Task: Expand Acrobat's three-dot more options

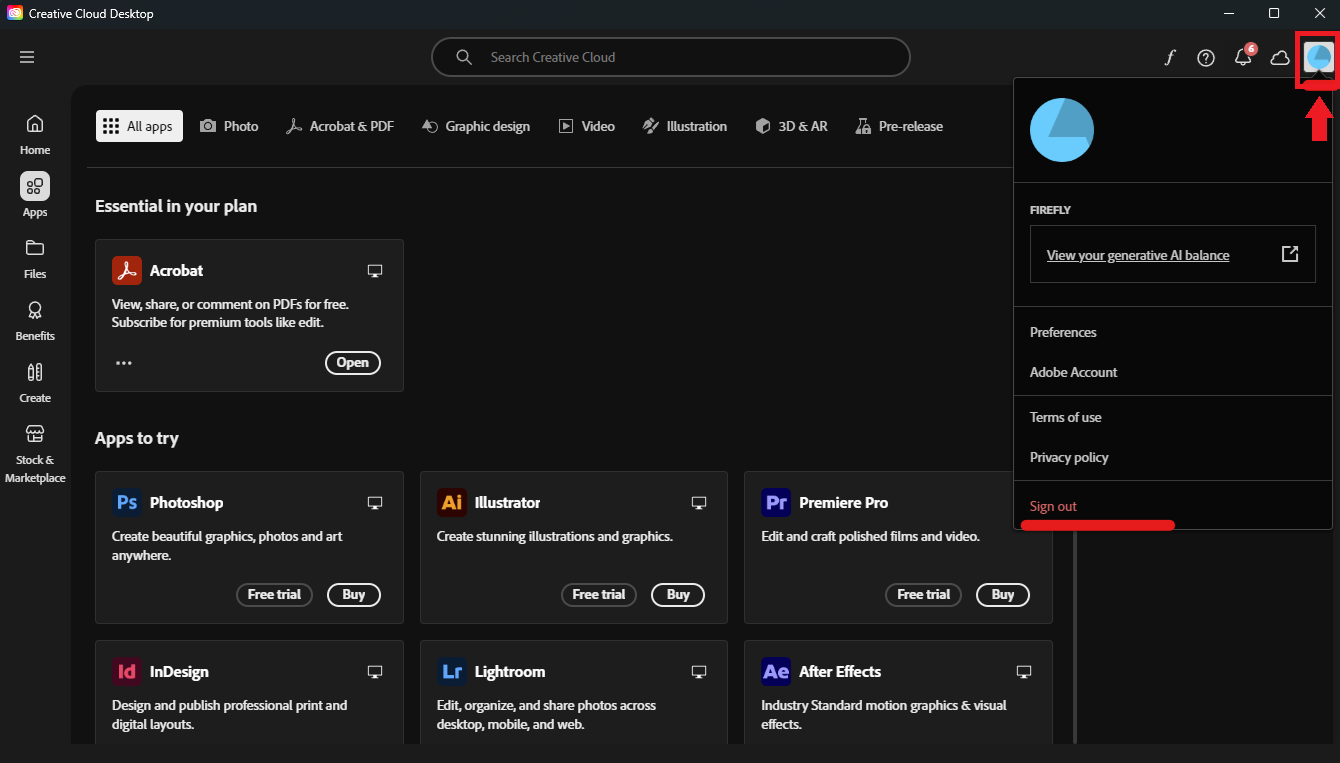Action: point(124,363)
